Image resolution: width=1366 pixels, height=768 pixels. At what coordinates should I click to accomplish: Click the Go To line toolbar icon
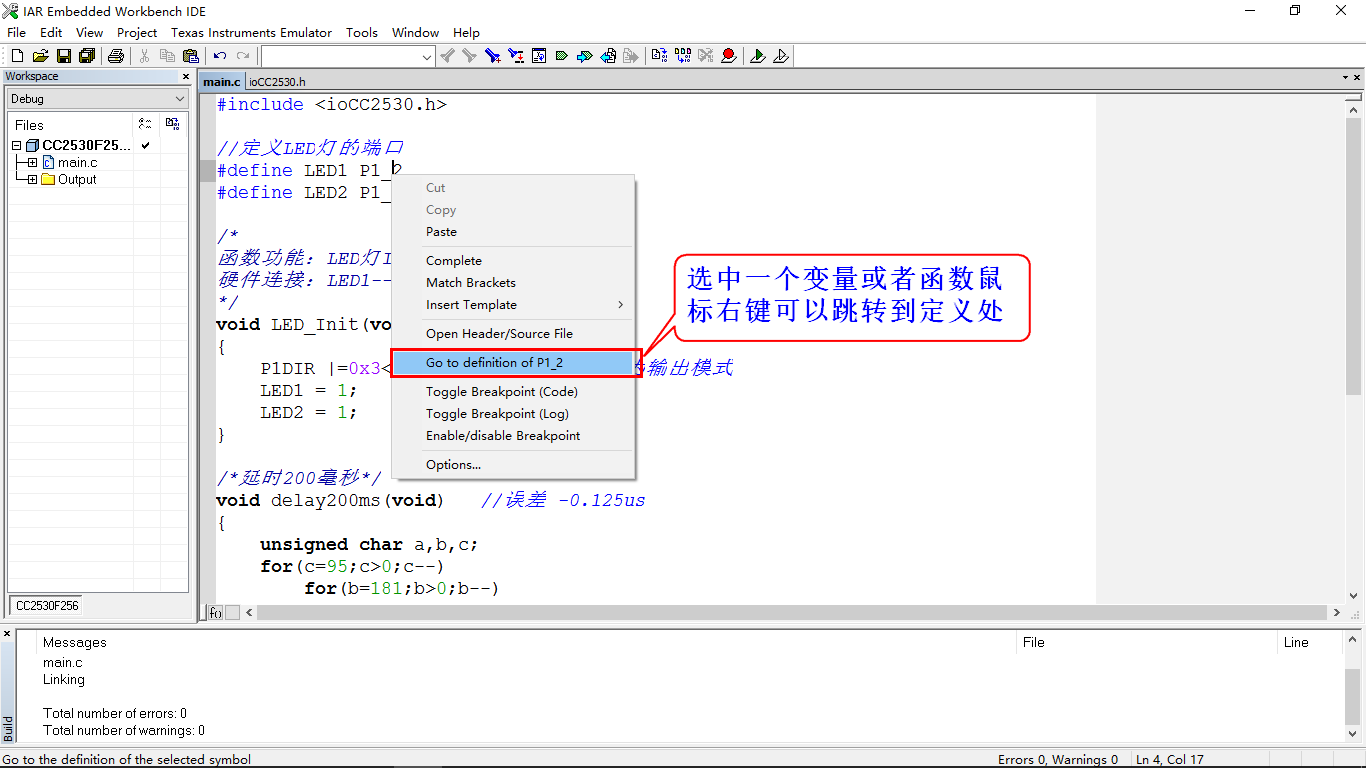tap(539, 56)
